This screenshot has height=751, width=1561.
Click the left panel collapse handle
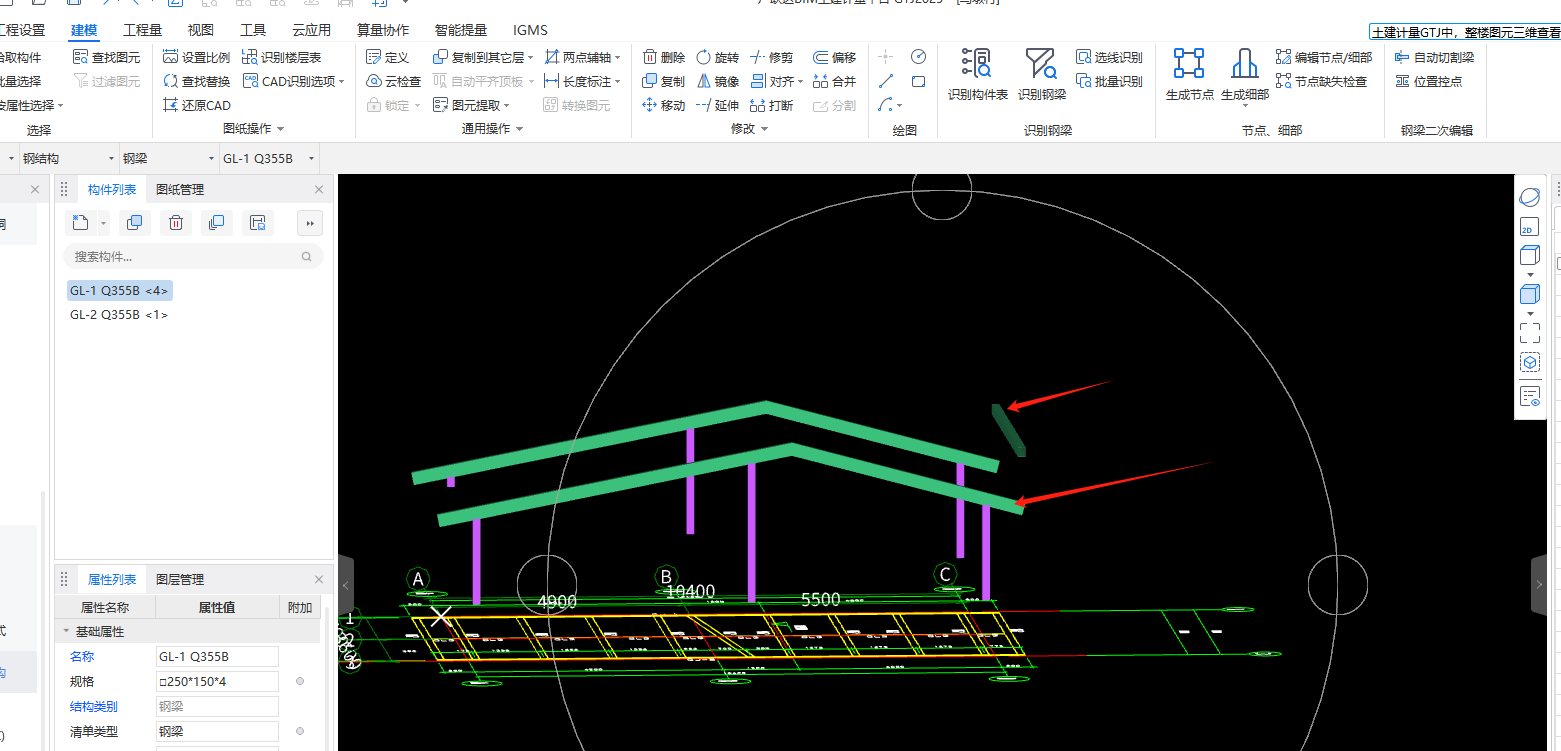pyautogui.click(x=345, y=585)
